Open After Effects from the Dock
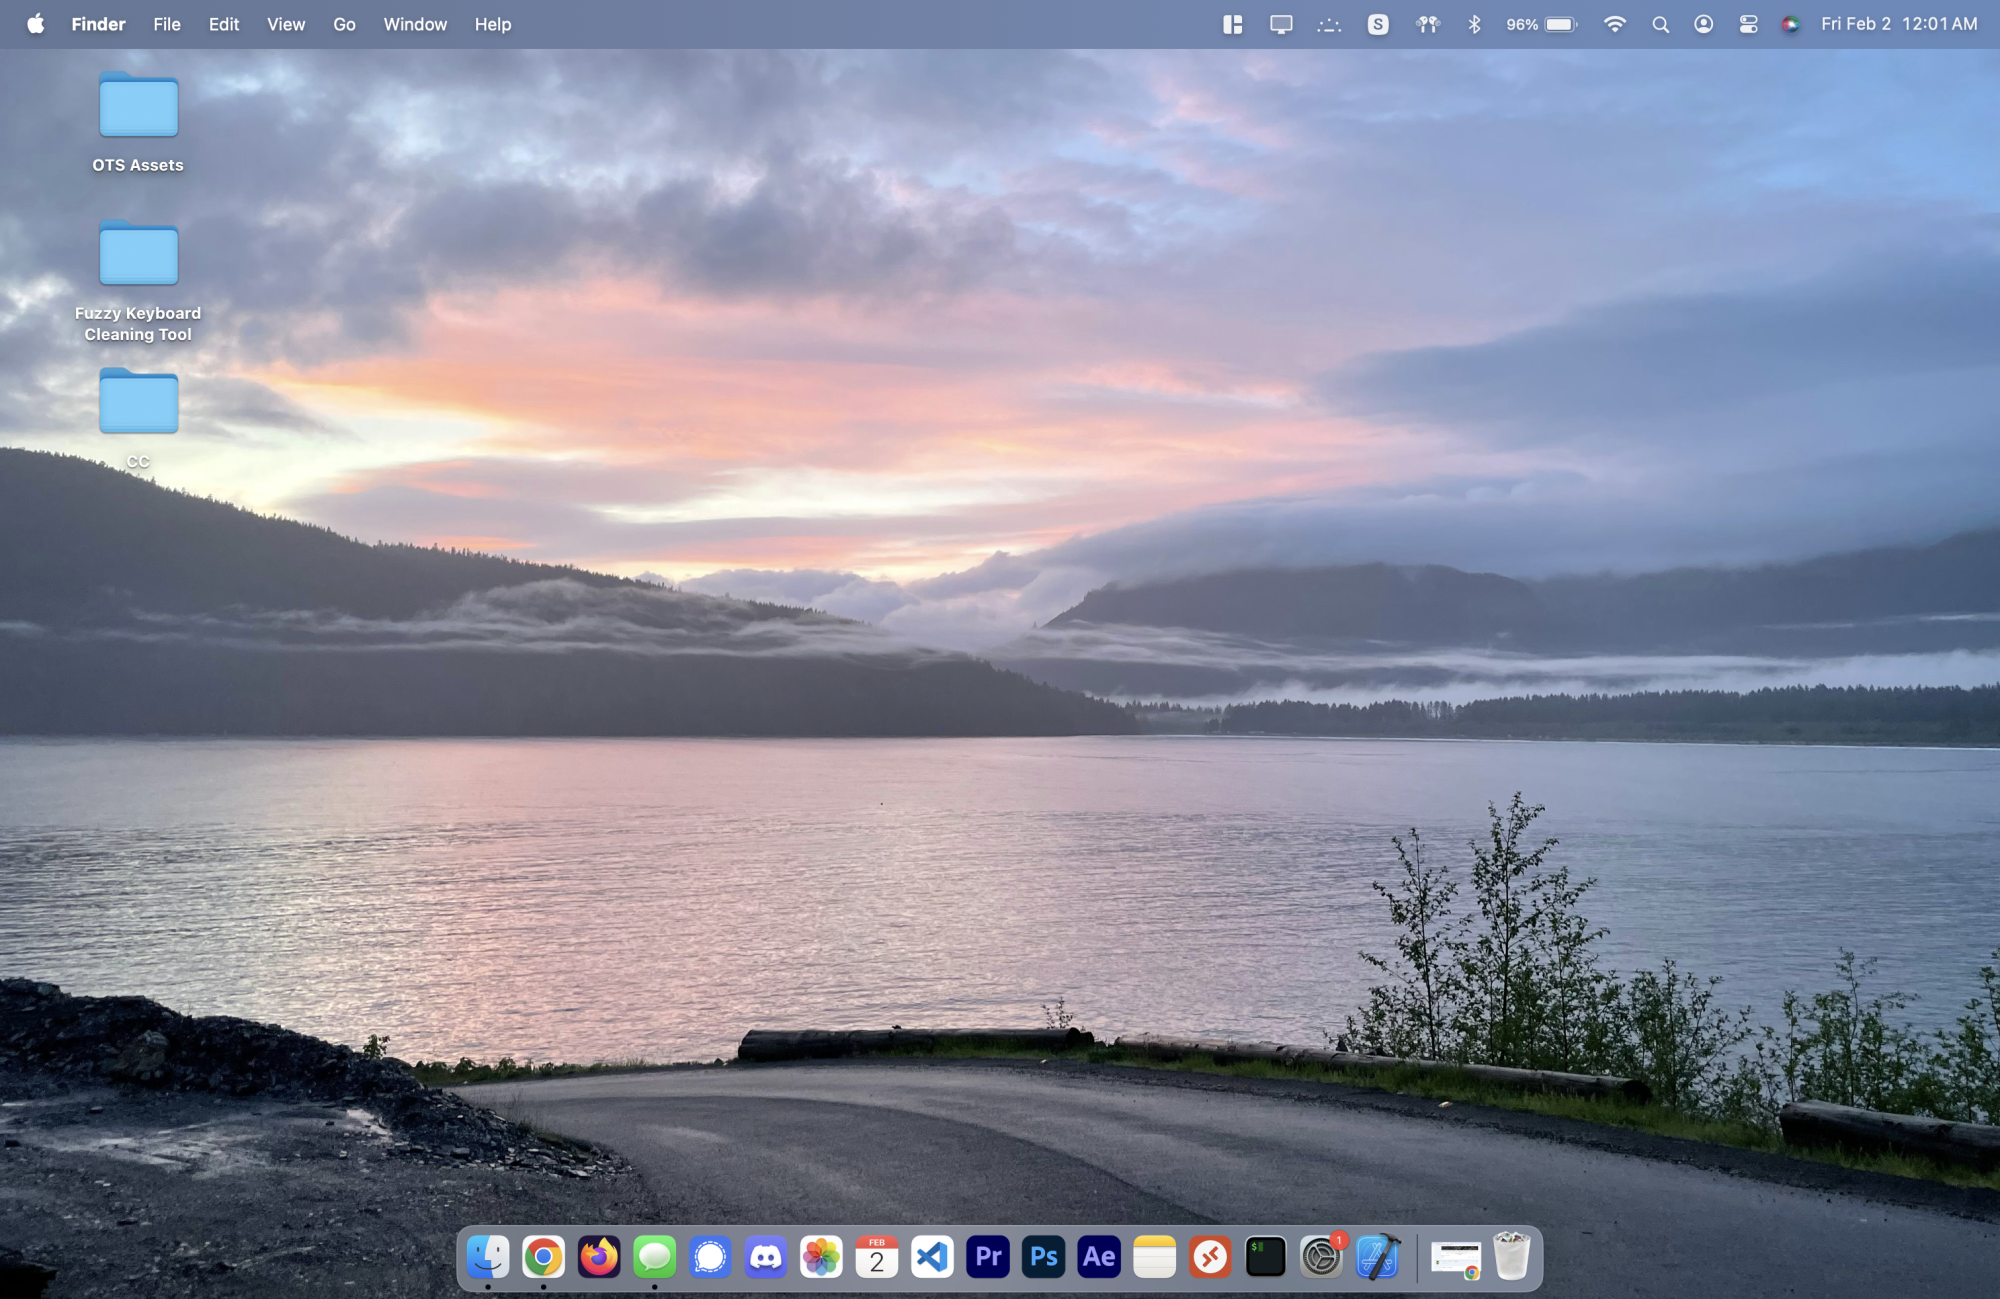This screenshot has height=1299, width=2000. [x=1099, y=1257]
